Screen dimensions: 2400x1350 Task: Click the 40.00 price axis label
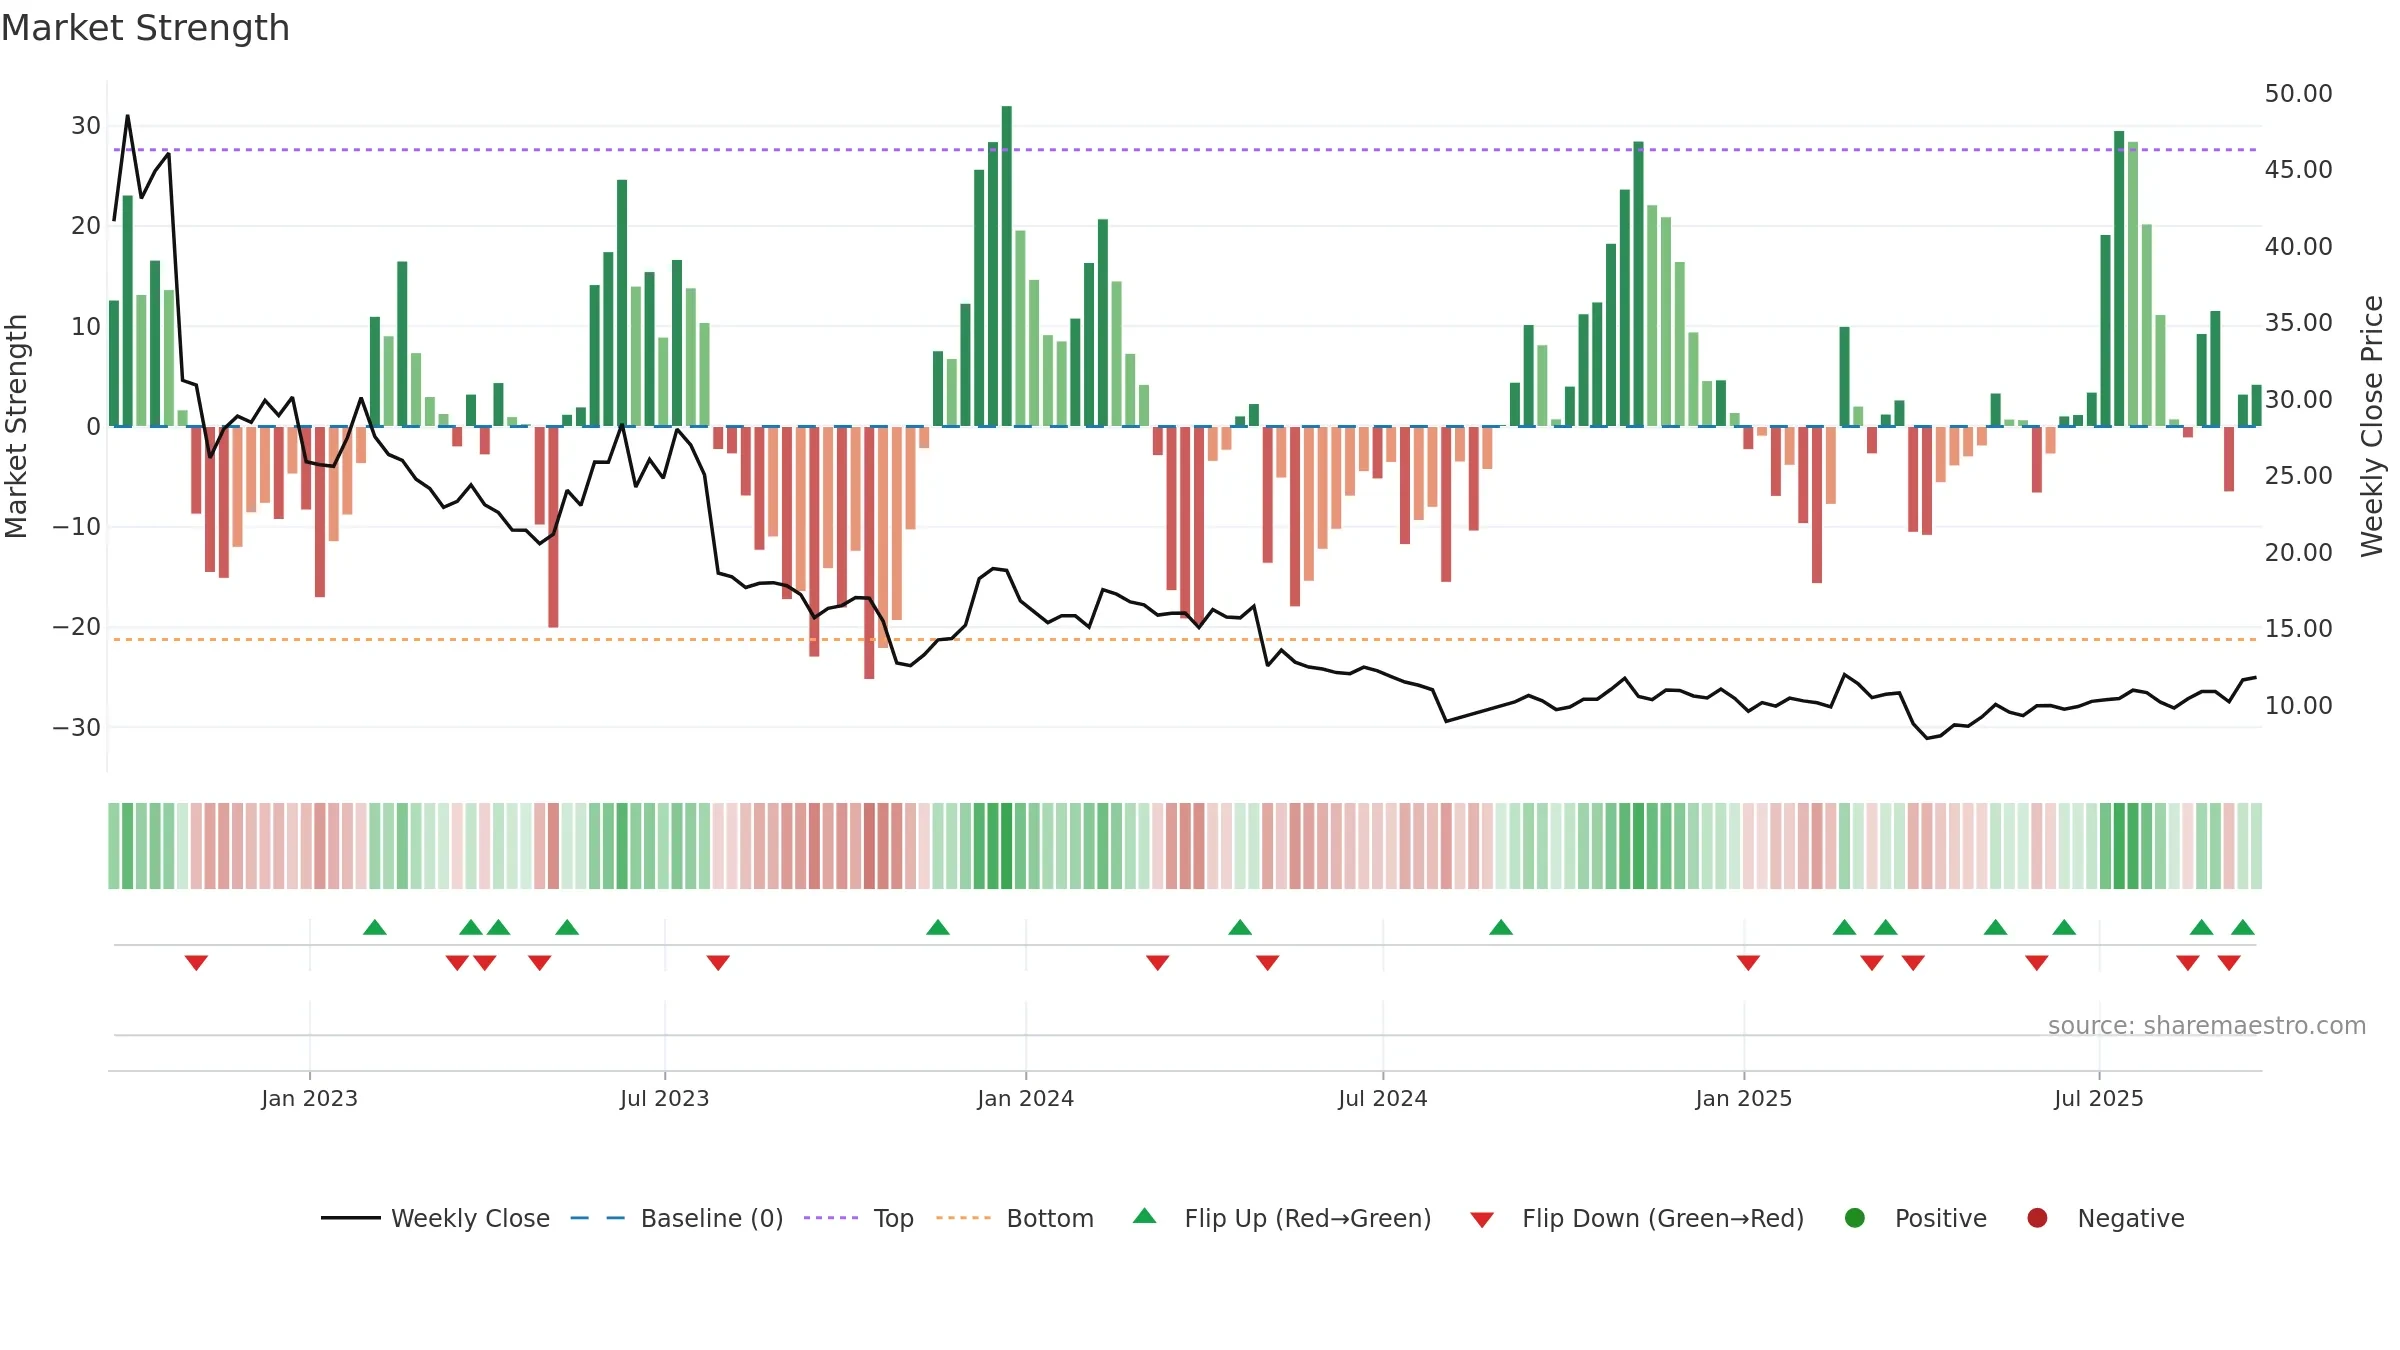point(2298,246)
